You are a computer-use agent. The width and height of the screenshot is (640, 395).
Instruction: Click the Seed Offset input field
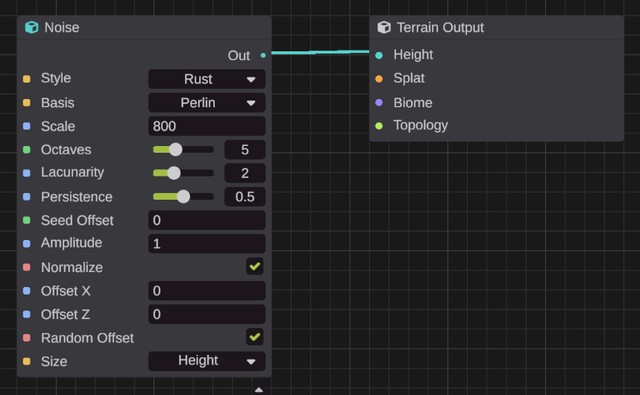click(207, 220)
